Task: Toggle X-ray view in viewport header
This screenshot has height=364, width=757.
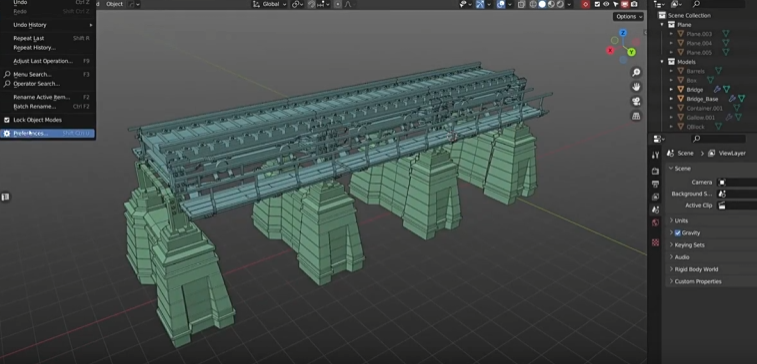Action: click(521, 4)
